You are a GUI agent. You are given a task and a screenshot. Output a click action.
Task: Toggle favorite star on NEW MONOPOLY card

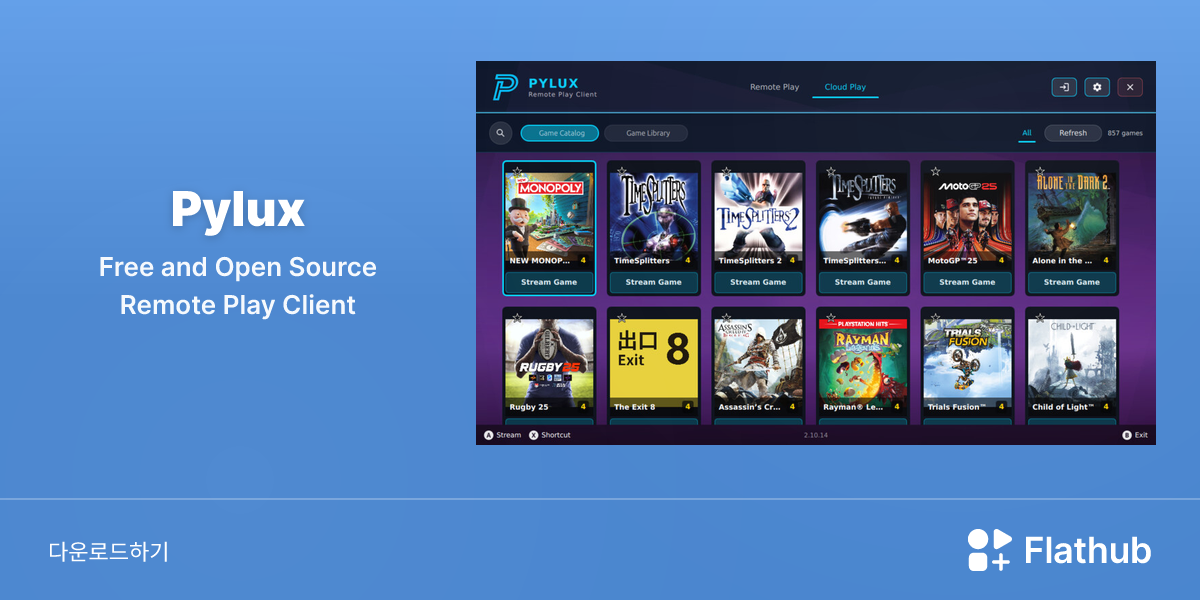point(517,172)
